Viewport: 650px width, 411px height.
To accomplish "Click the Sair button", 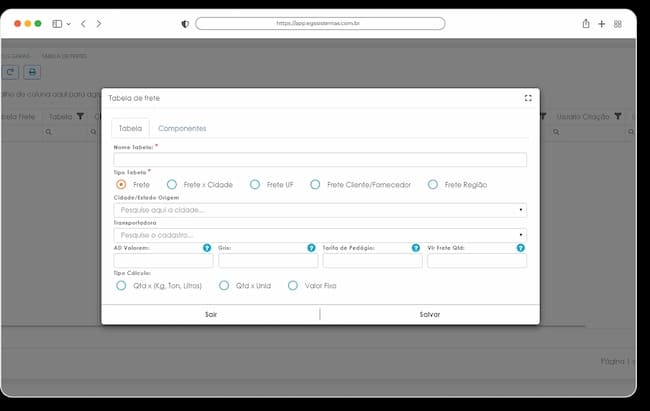I will coord(211,314).
